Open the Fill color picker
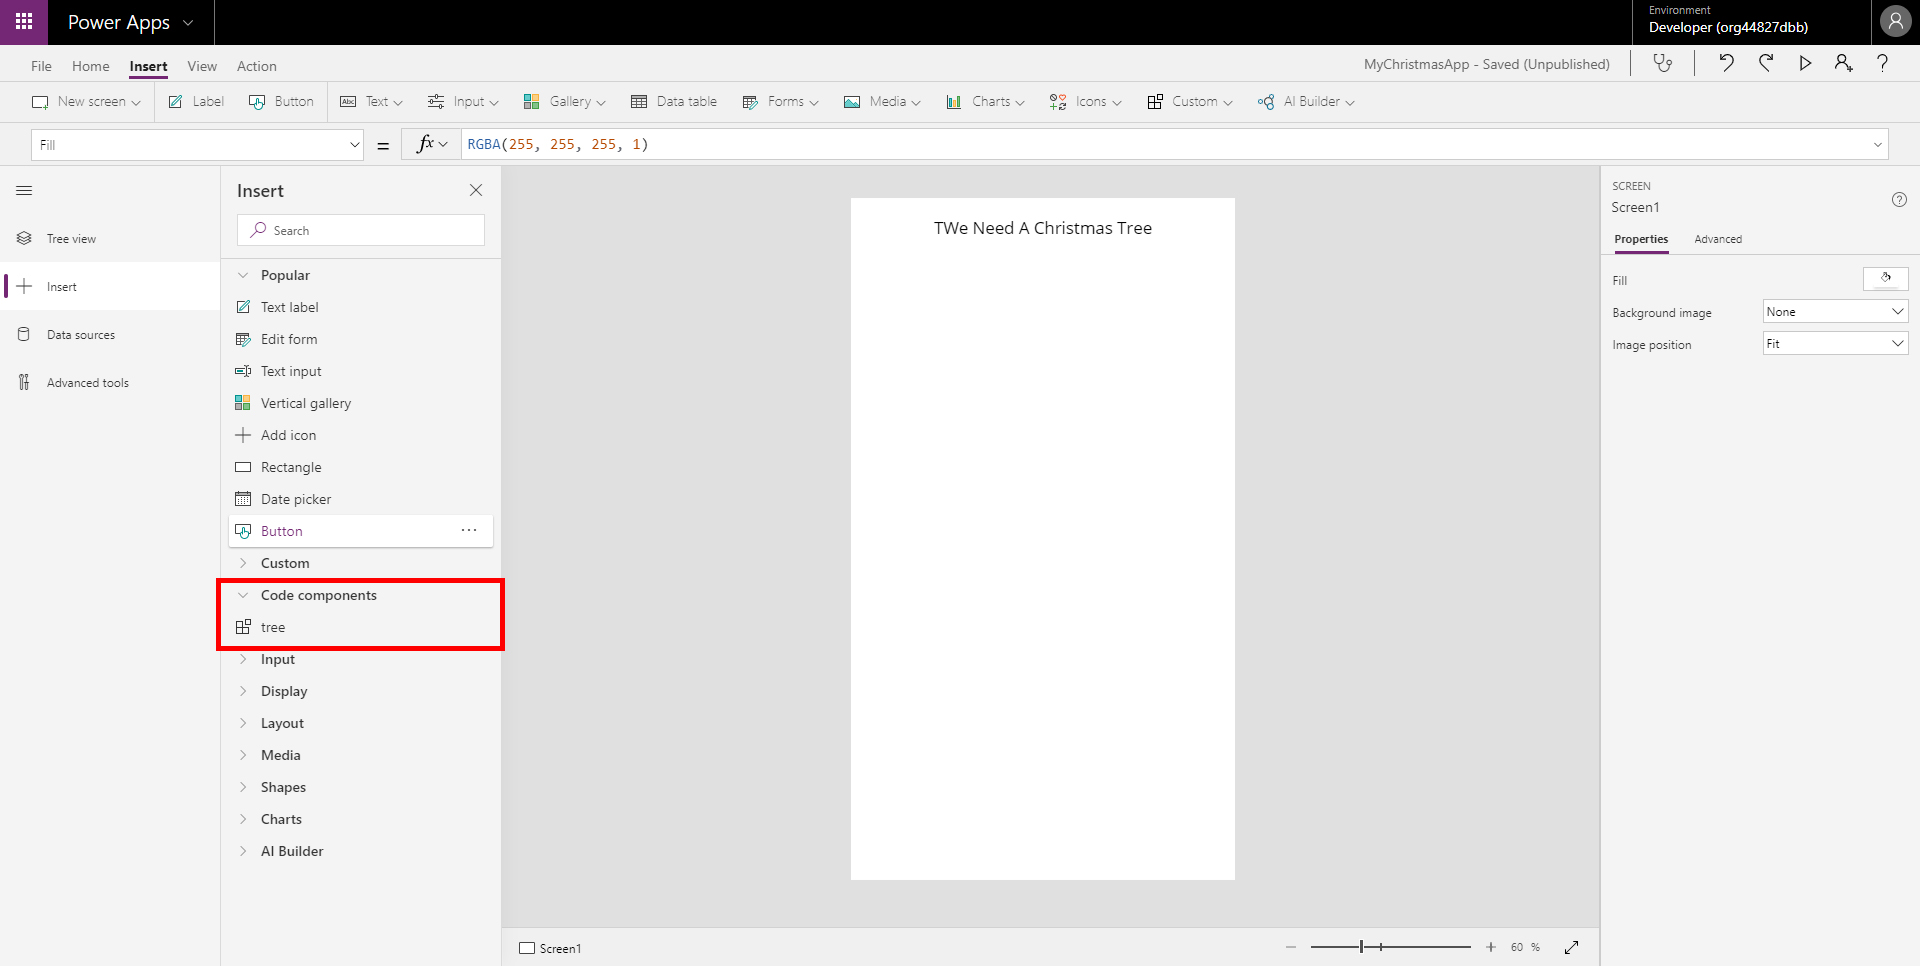The image size is (1920, 966). click(1885, 278)
